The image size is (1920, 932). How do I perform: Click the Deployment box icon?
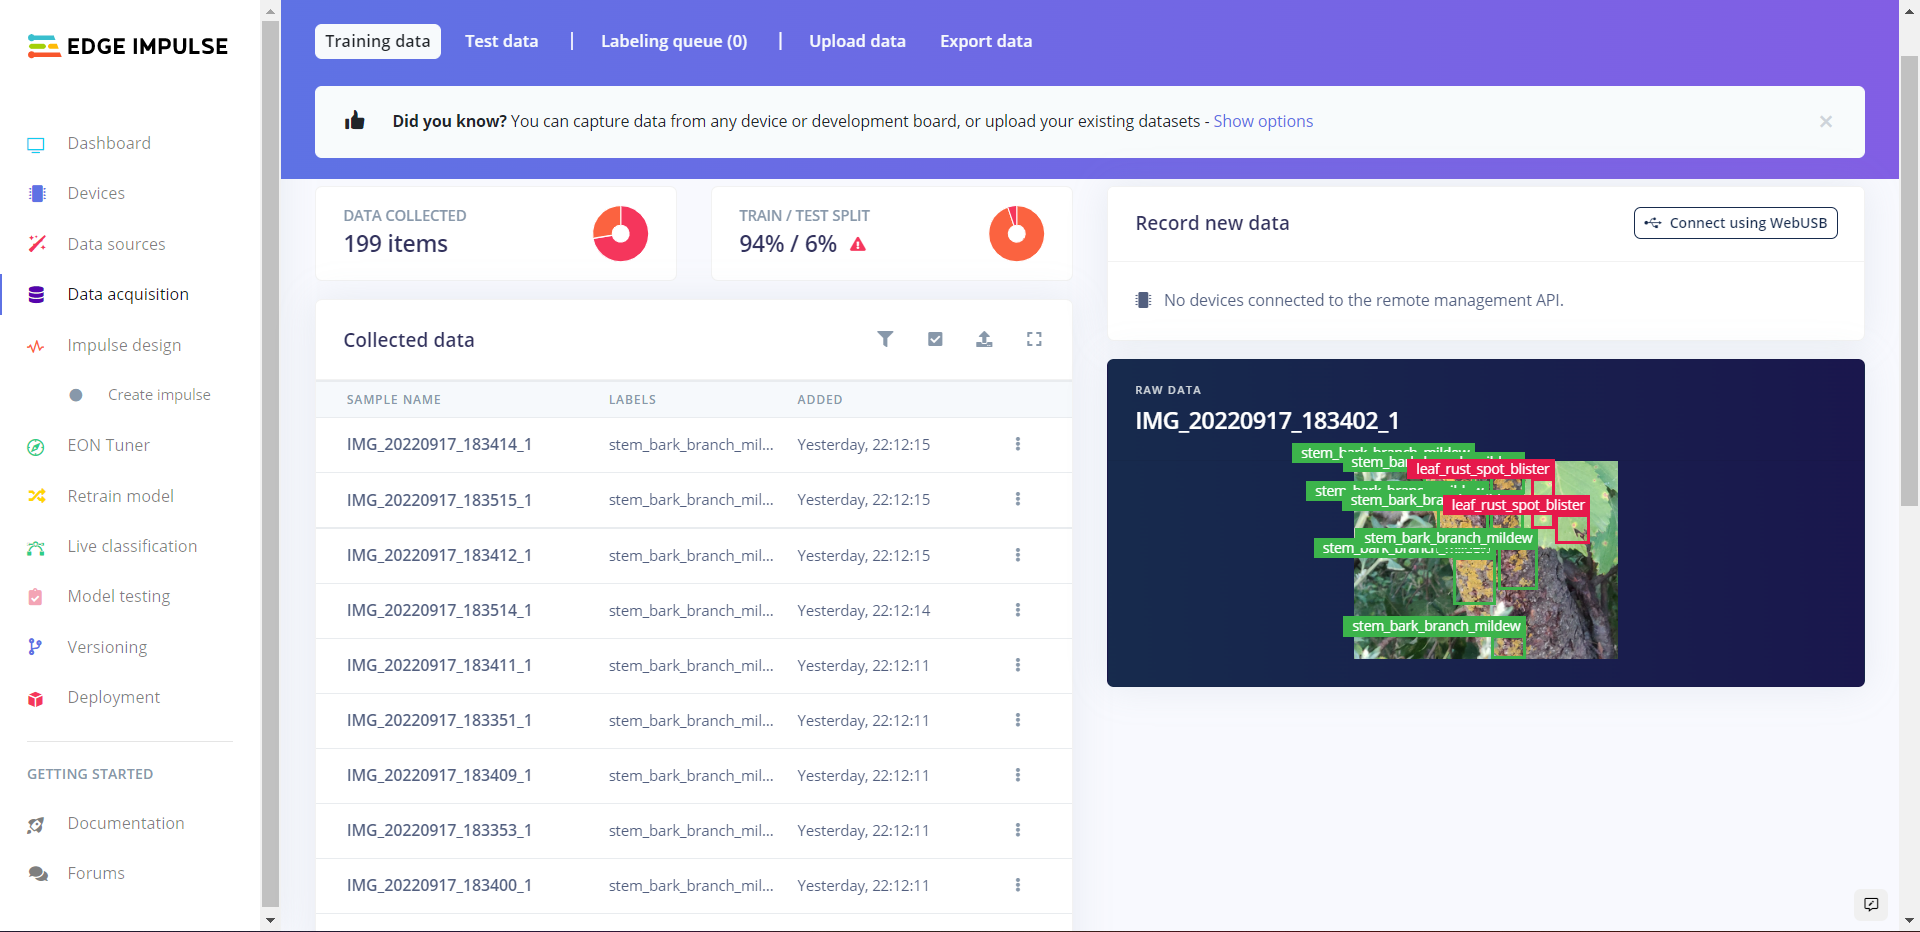point(36,698)
